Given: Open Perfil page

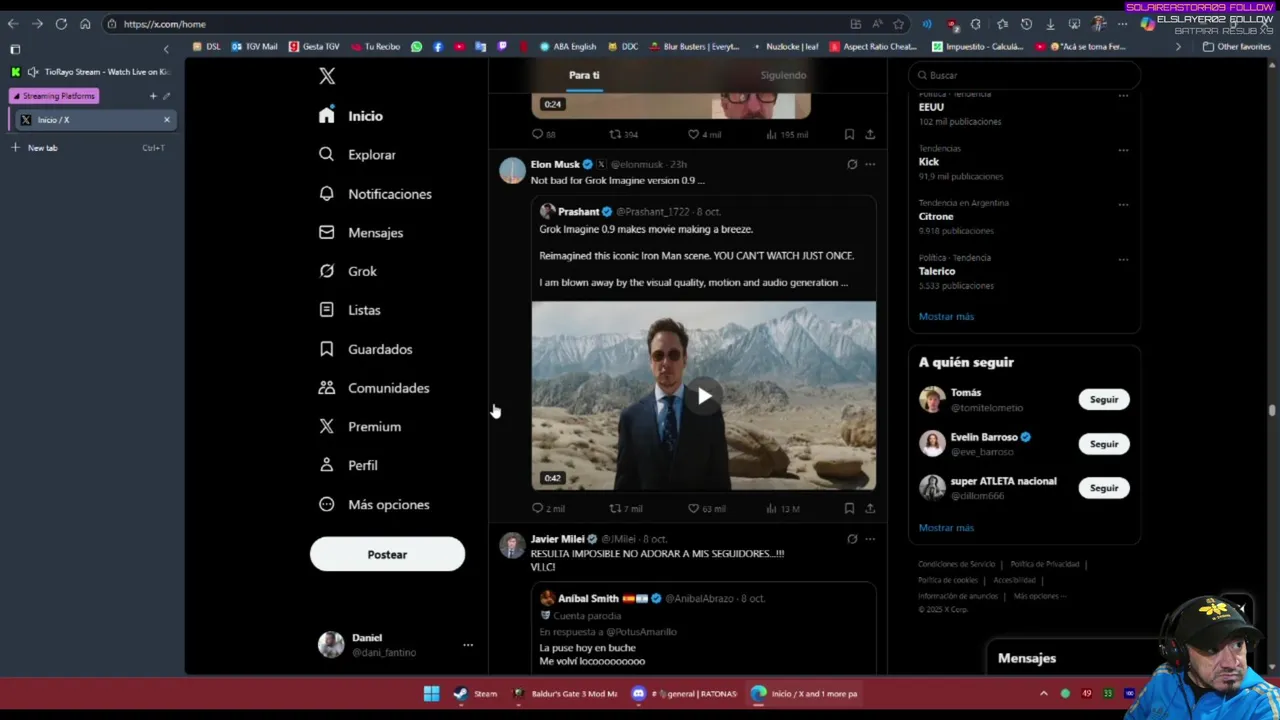Looking at the screenshot, I should pyautogui.click(x=348, y=465).
